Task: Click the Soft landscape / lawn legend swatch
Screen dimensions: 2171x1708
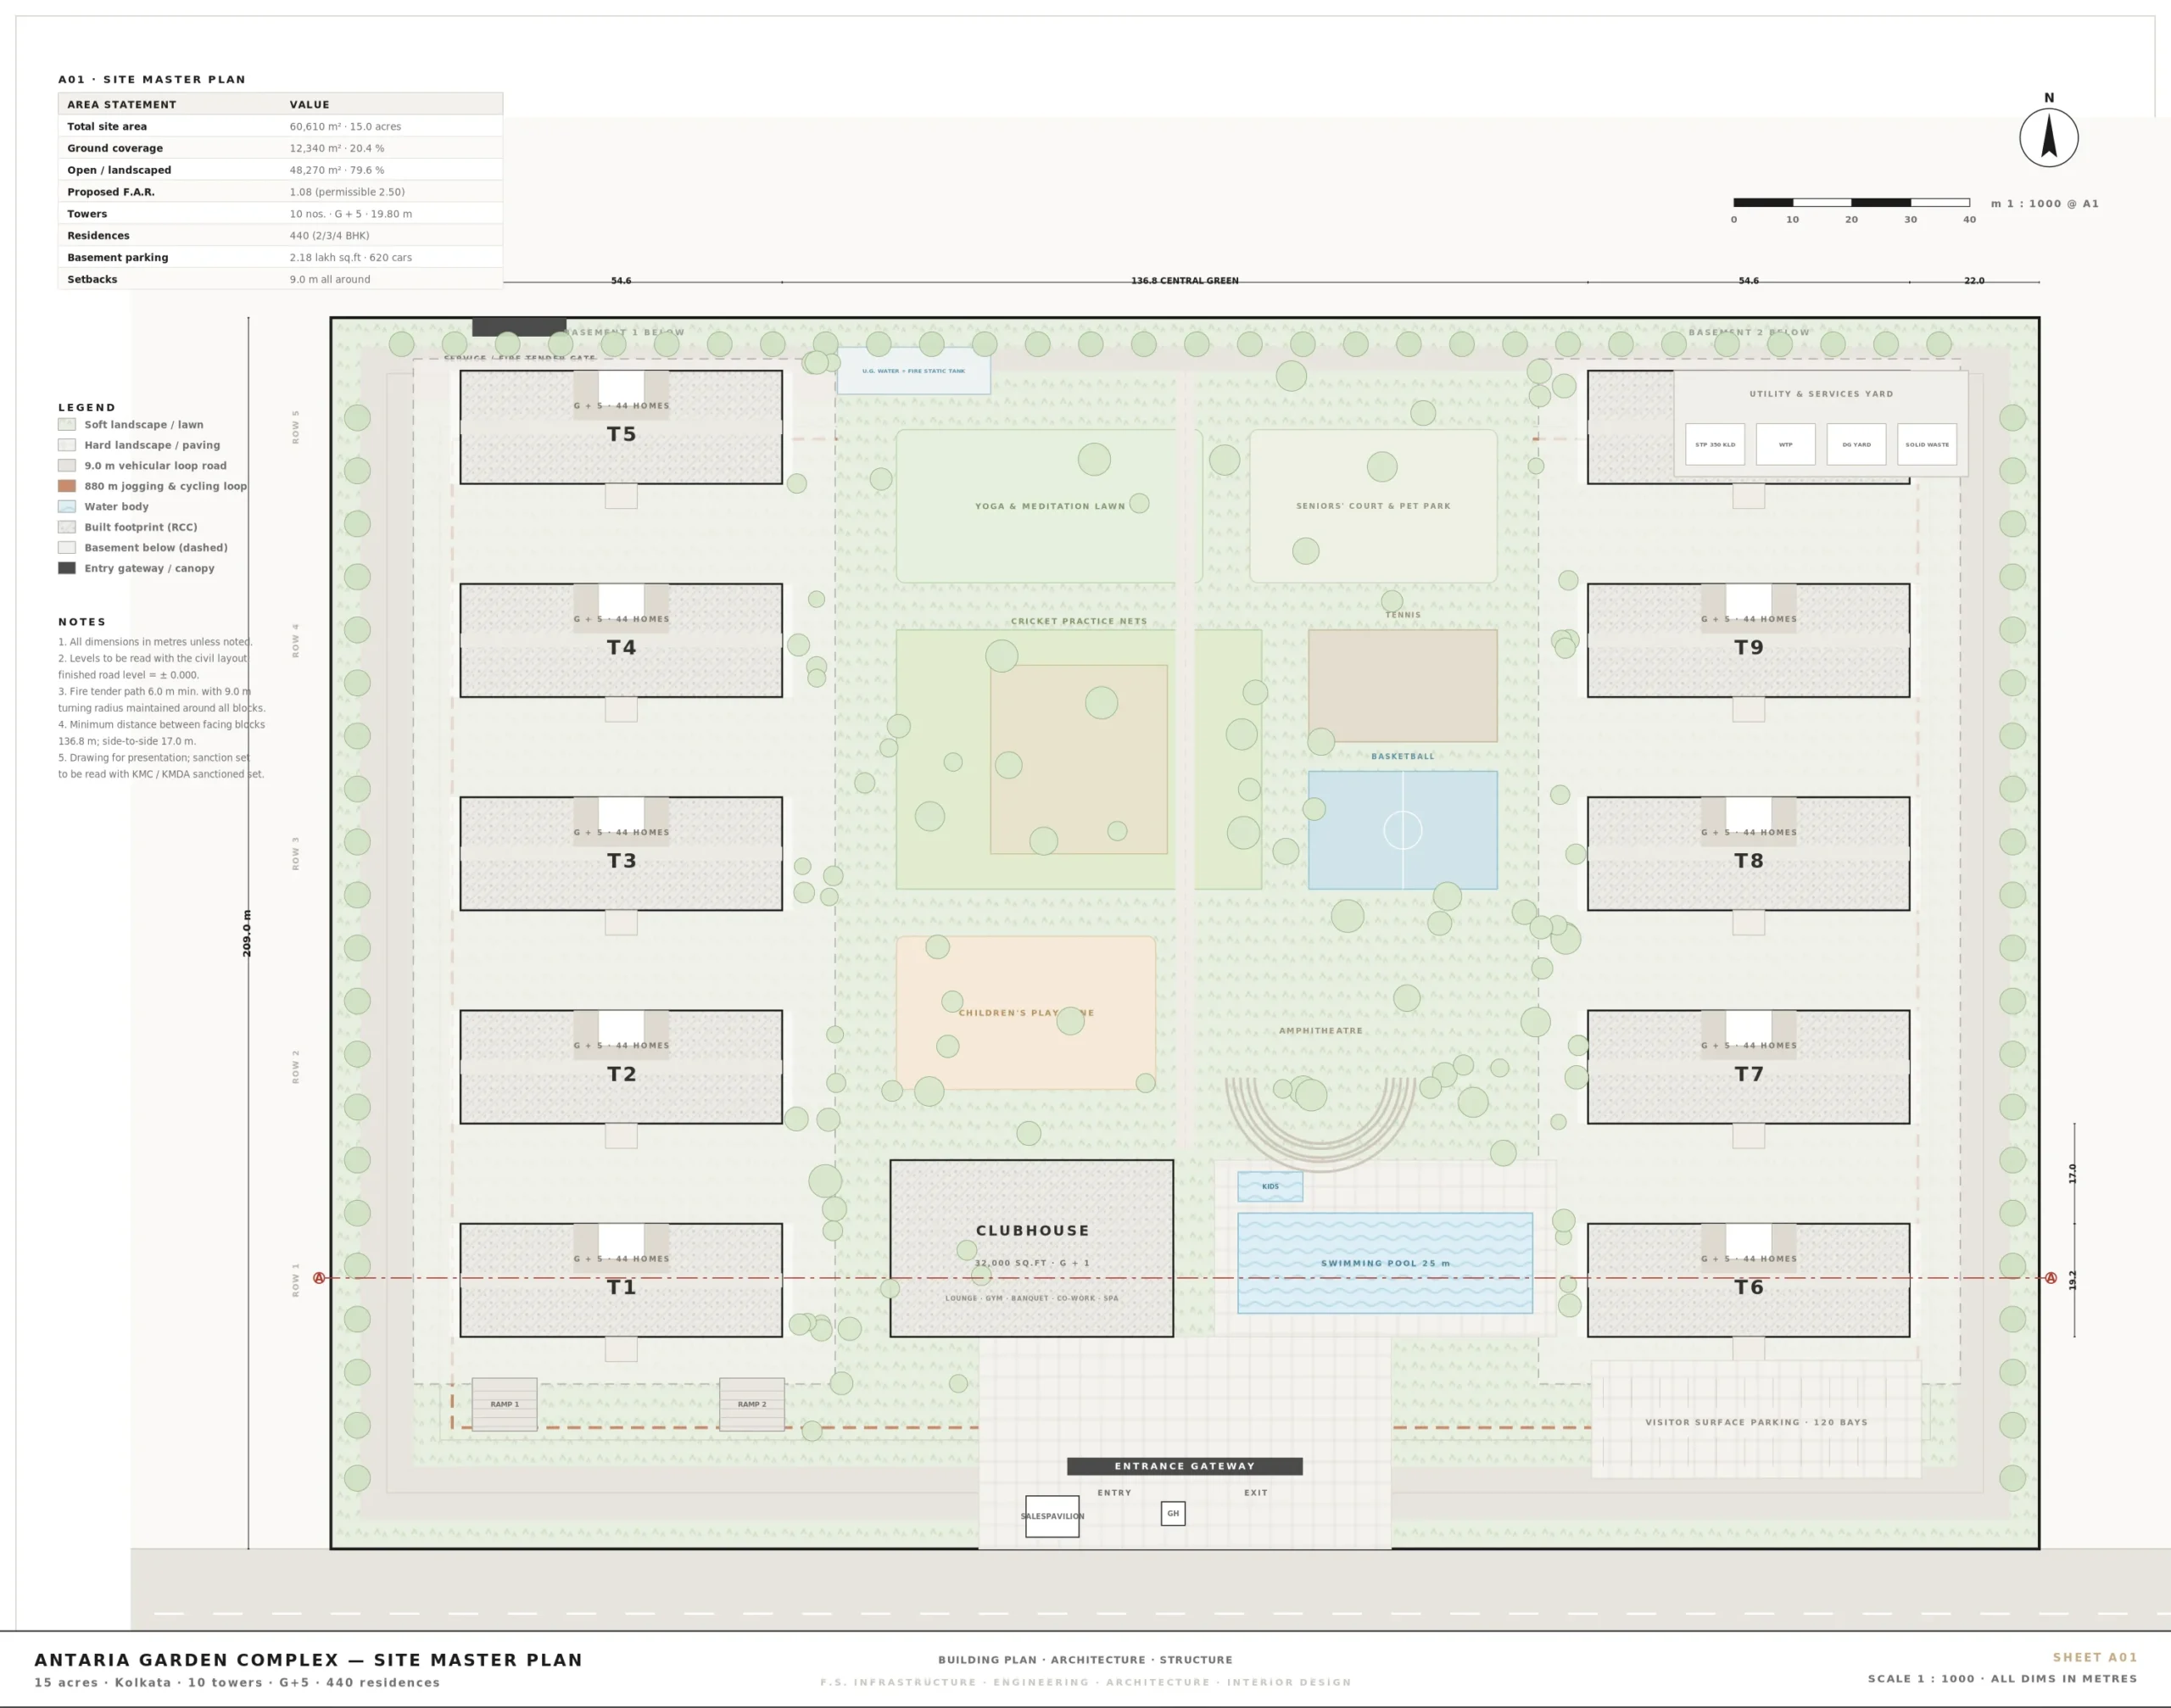Action: [67, 424]
